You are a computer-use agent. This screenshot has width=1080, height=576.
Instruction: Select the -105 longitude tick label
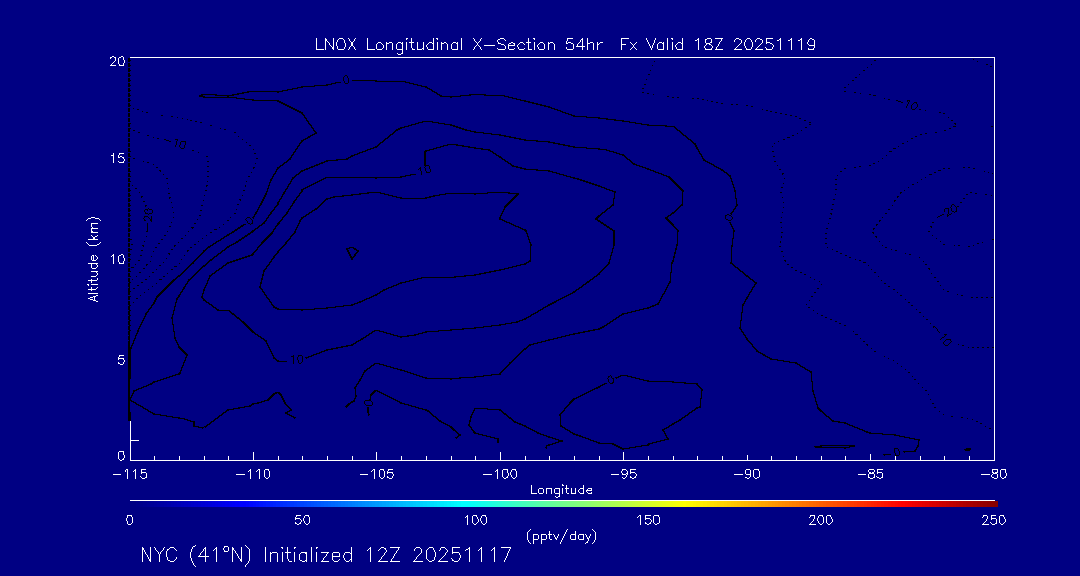[376, 473]
